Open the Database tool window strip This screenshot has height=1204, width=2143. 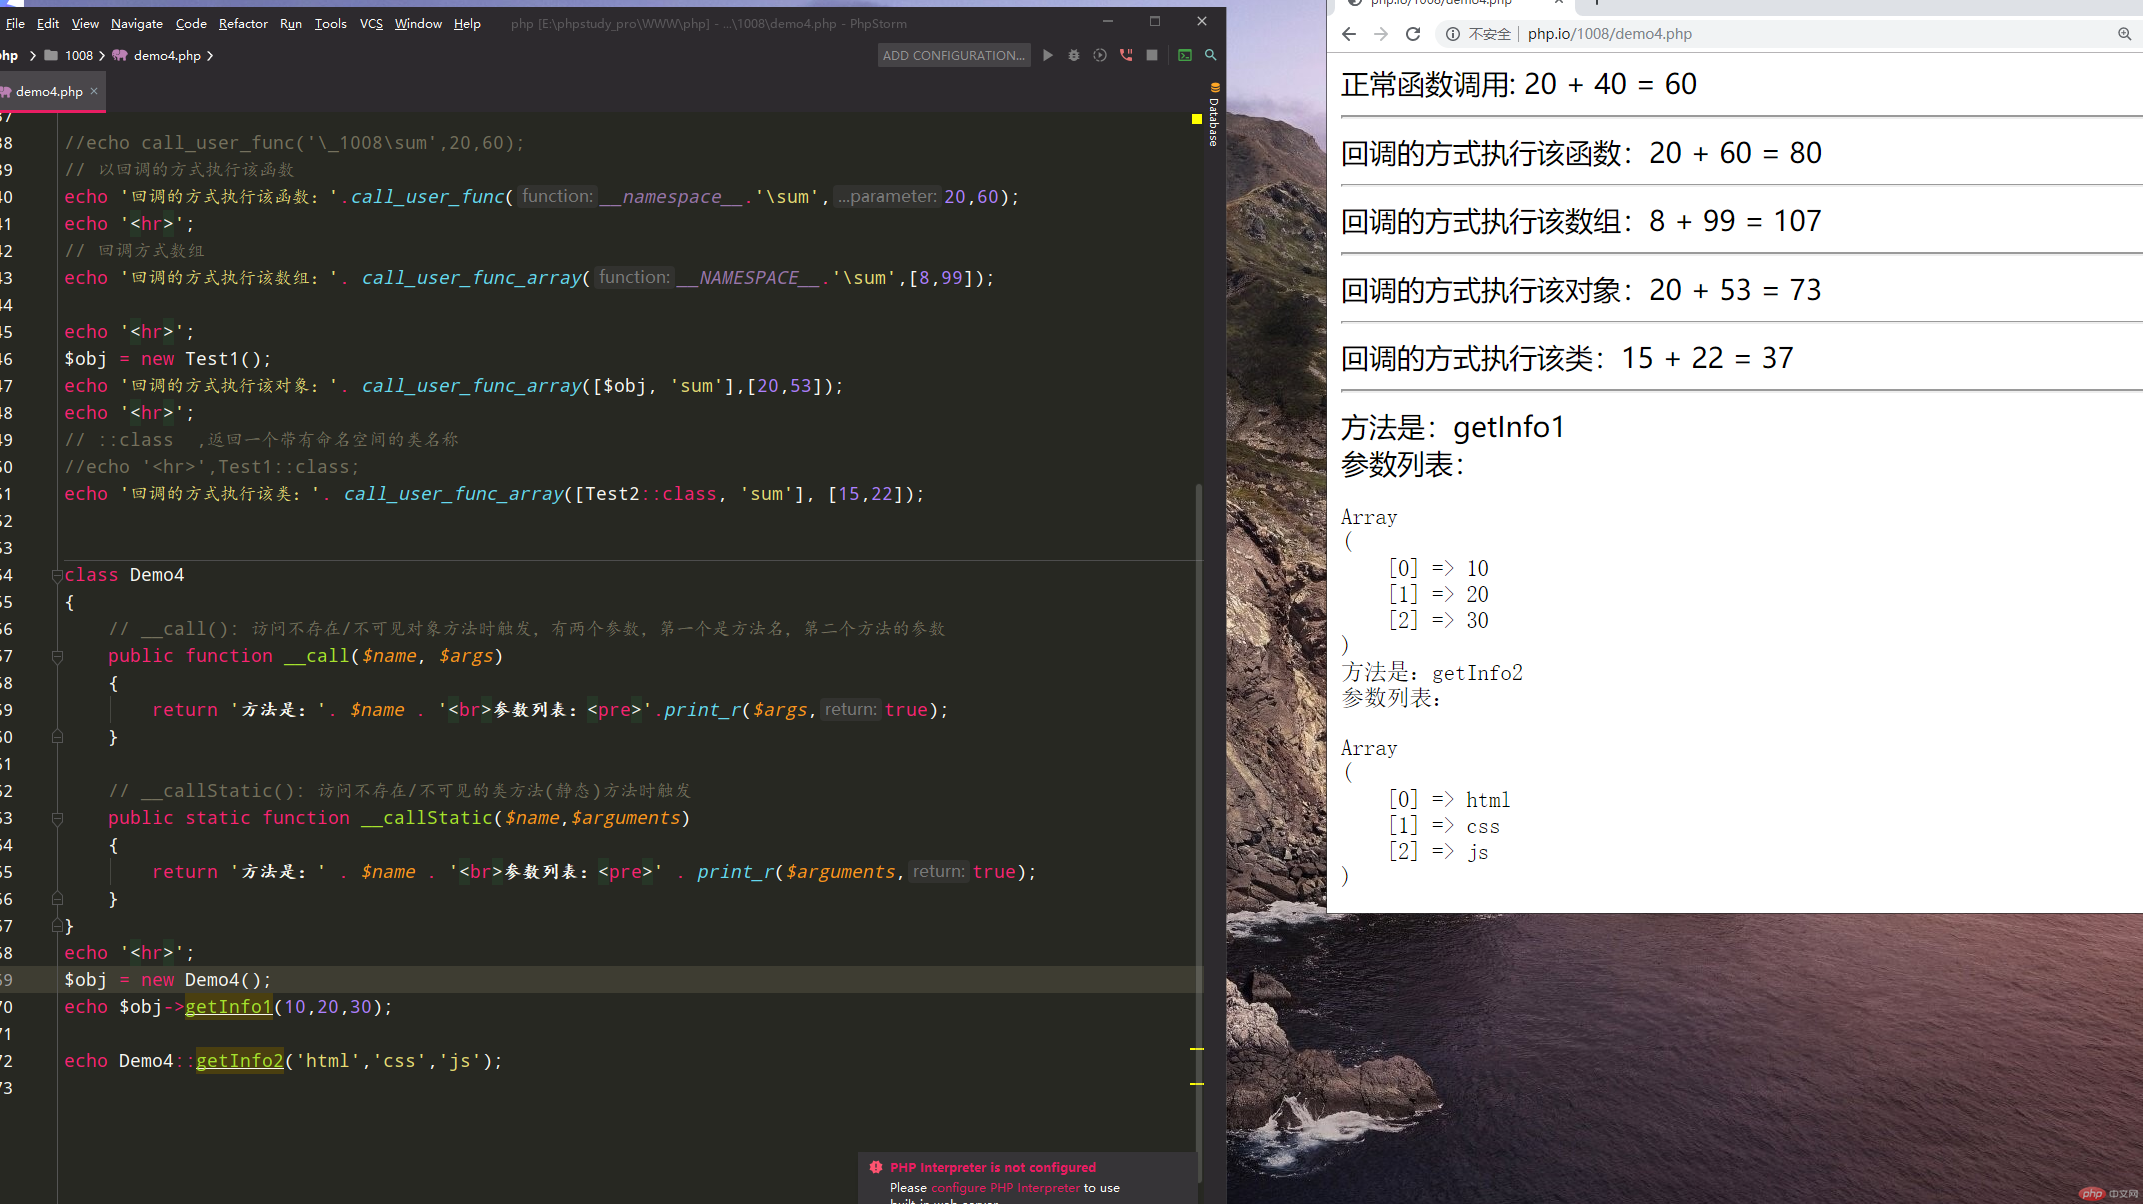(x=1214, y=115)
